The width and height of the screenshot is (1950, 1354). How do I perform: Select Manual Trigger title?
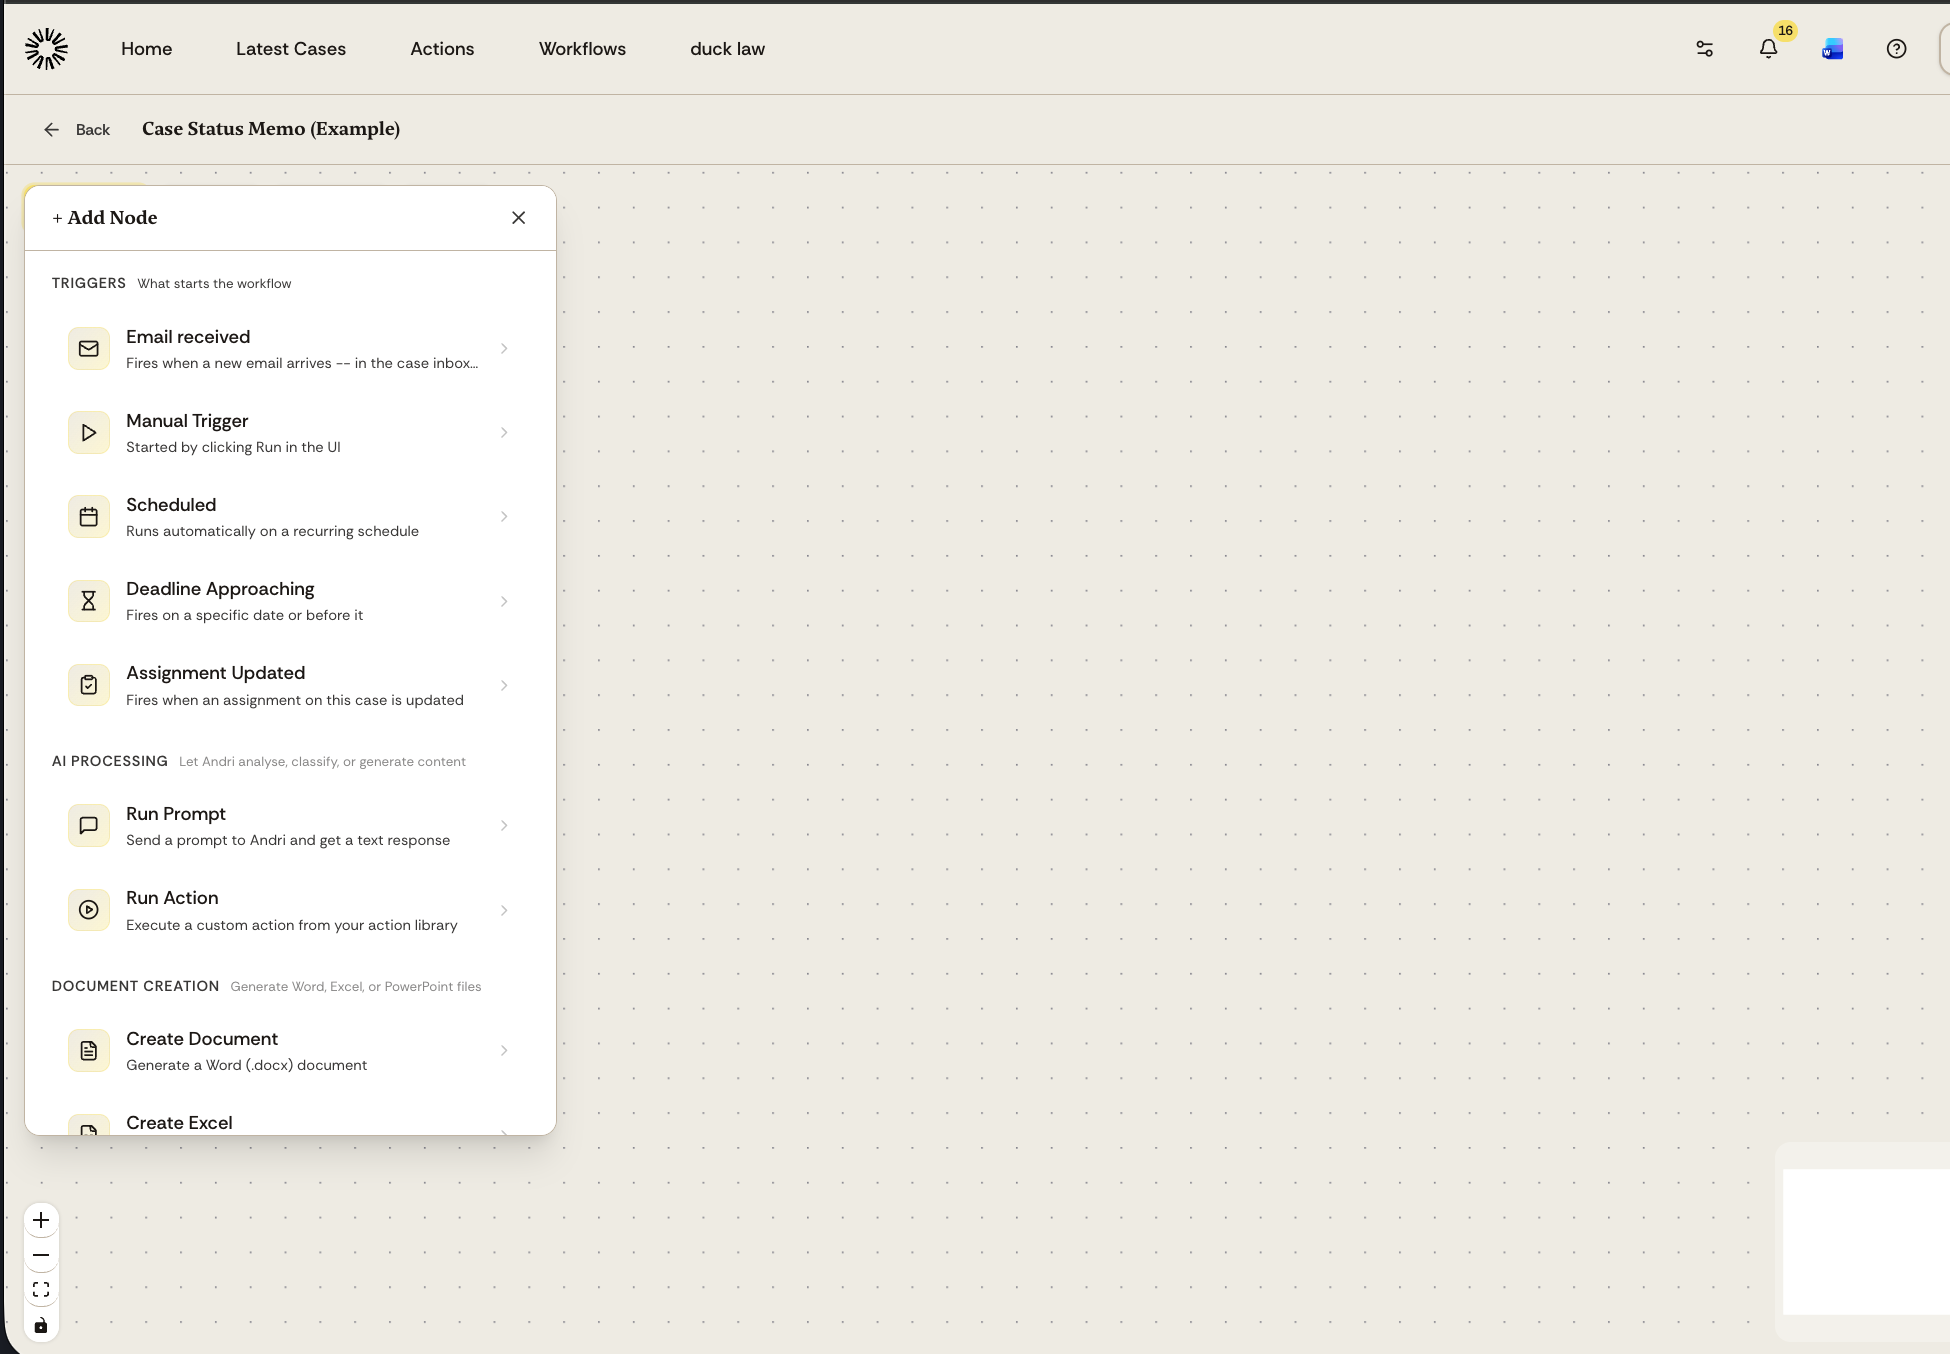point(187,421)
